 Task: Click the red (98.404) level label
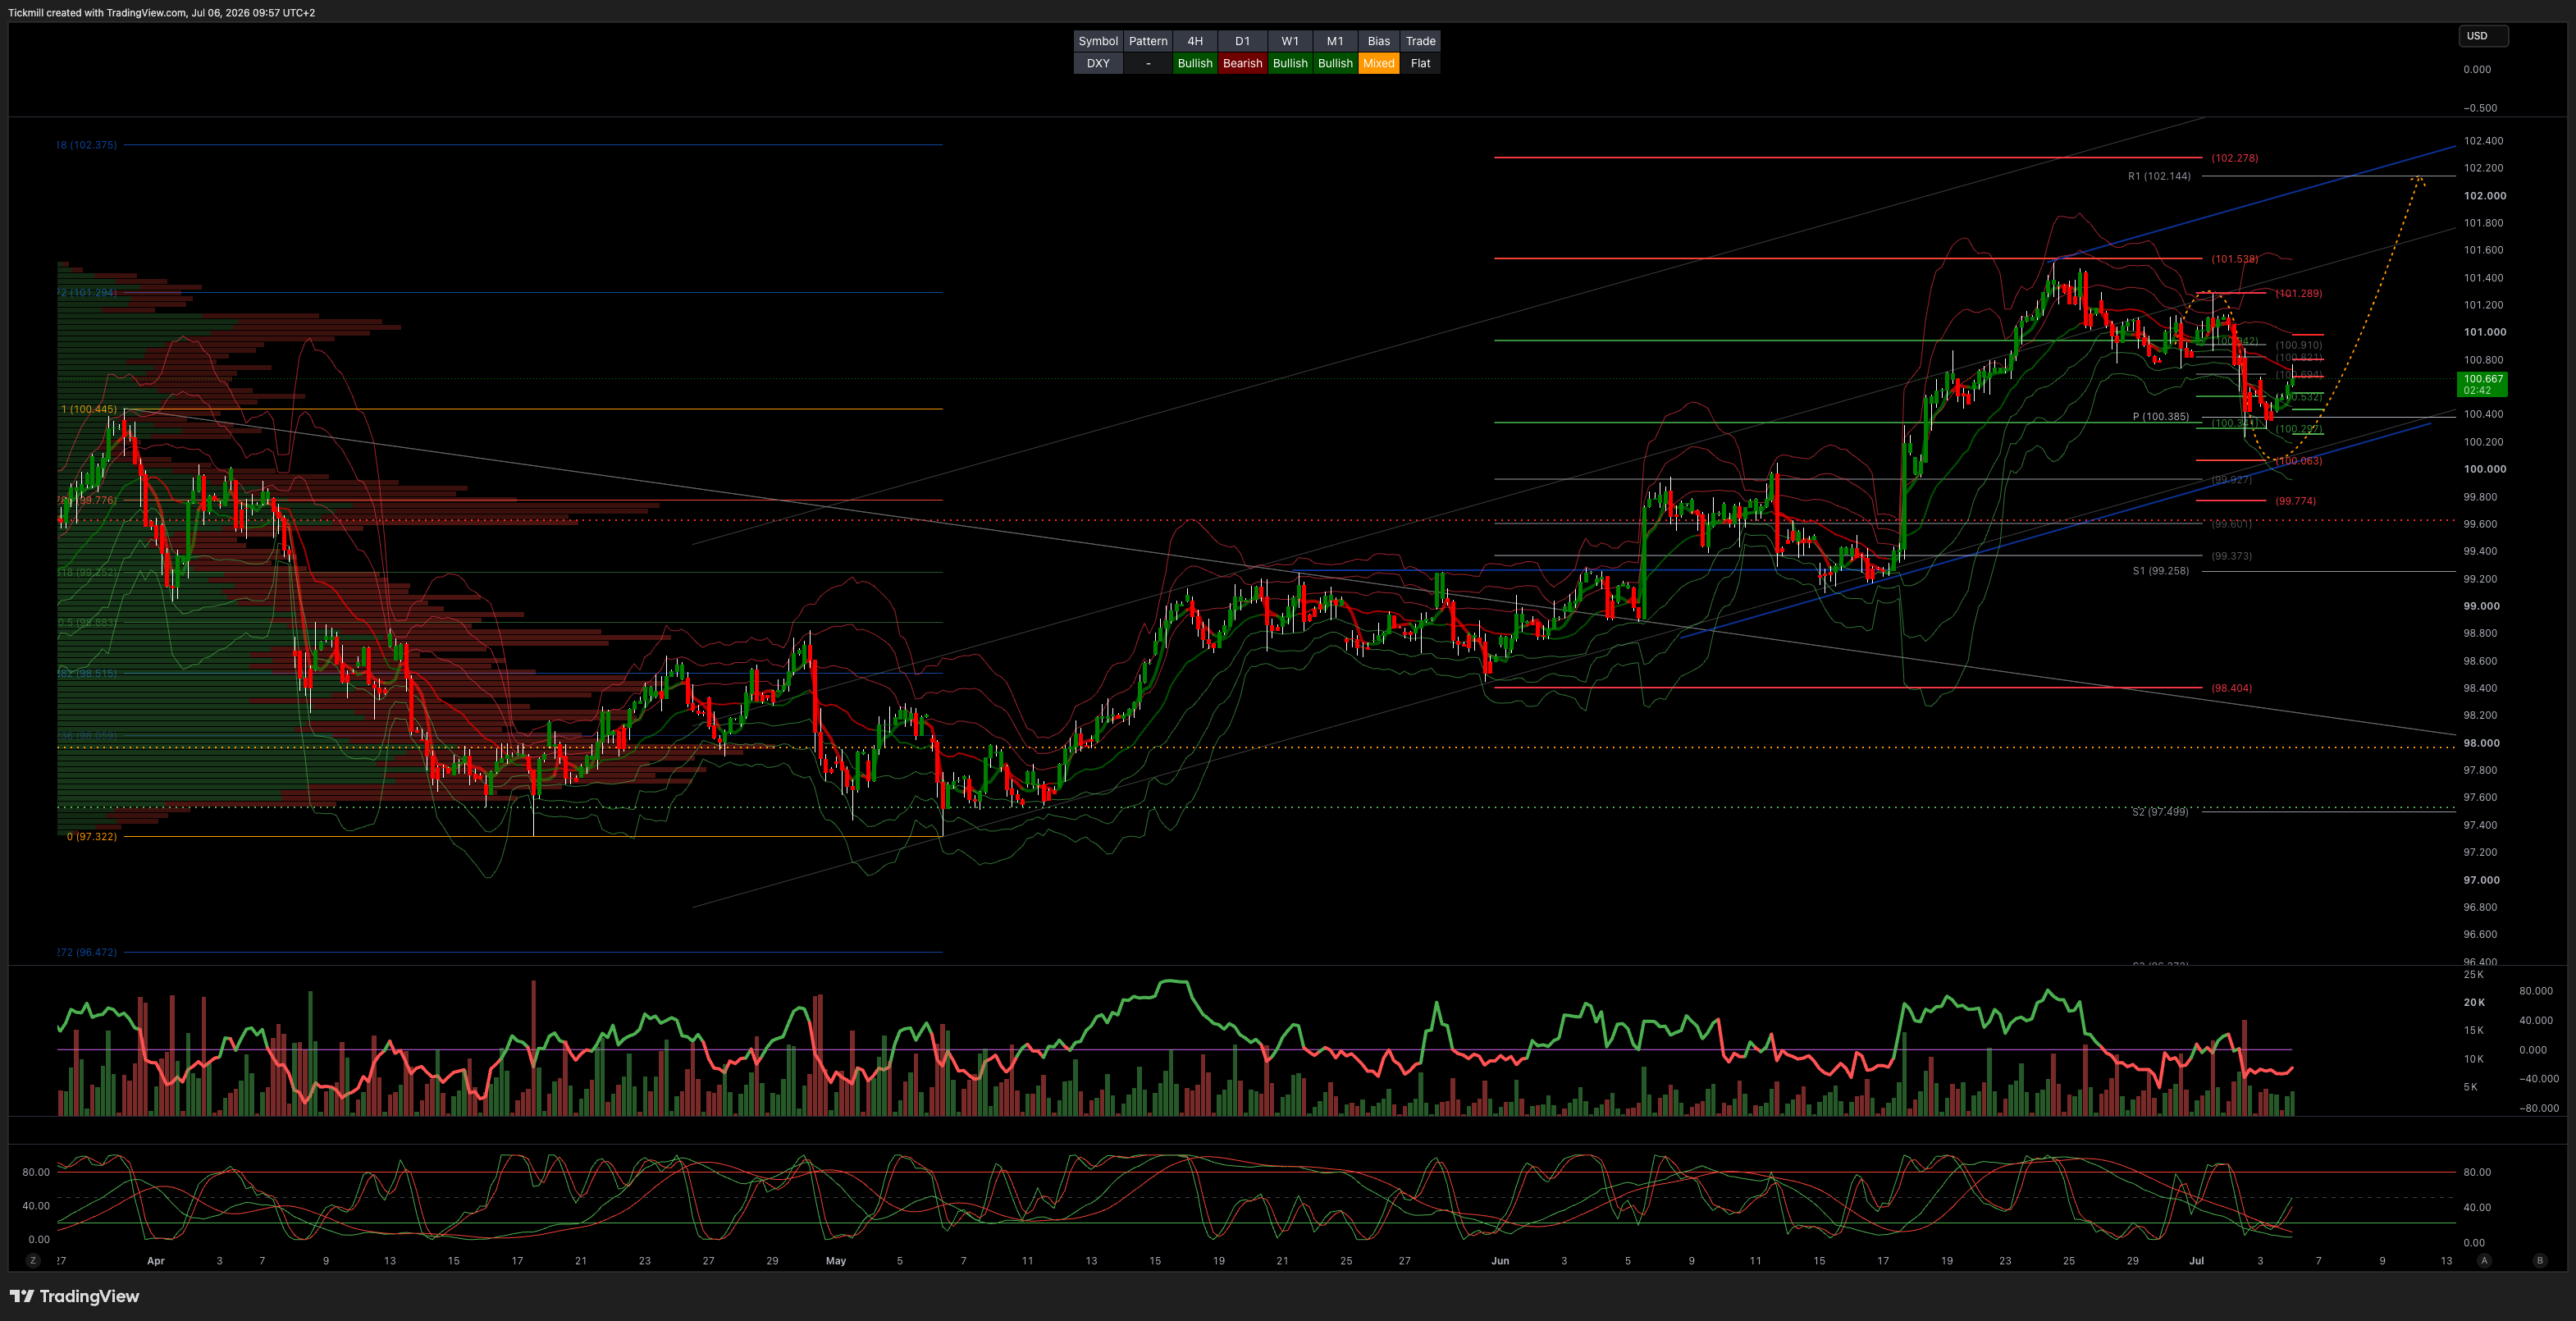click(x=2231, y=688)
